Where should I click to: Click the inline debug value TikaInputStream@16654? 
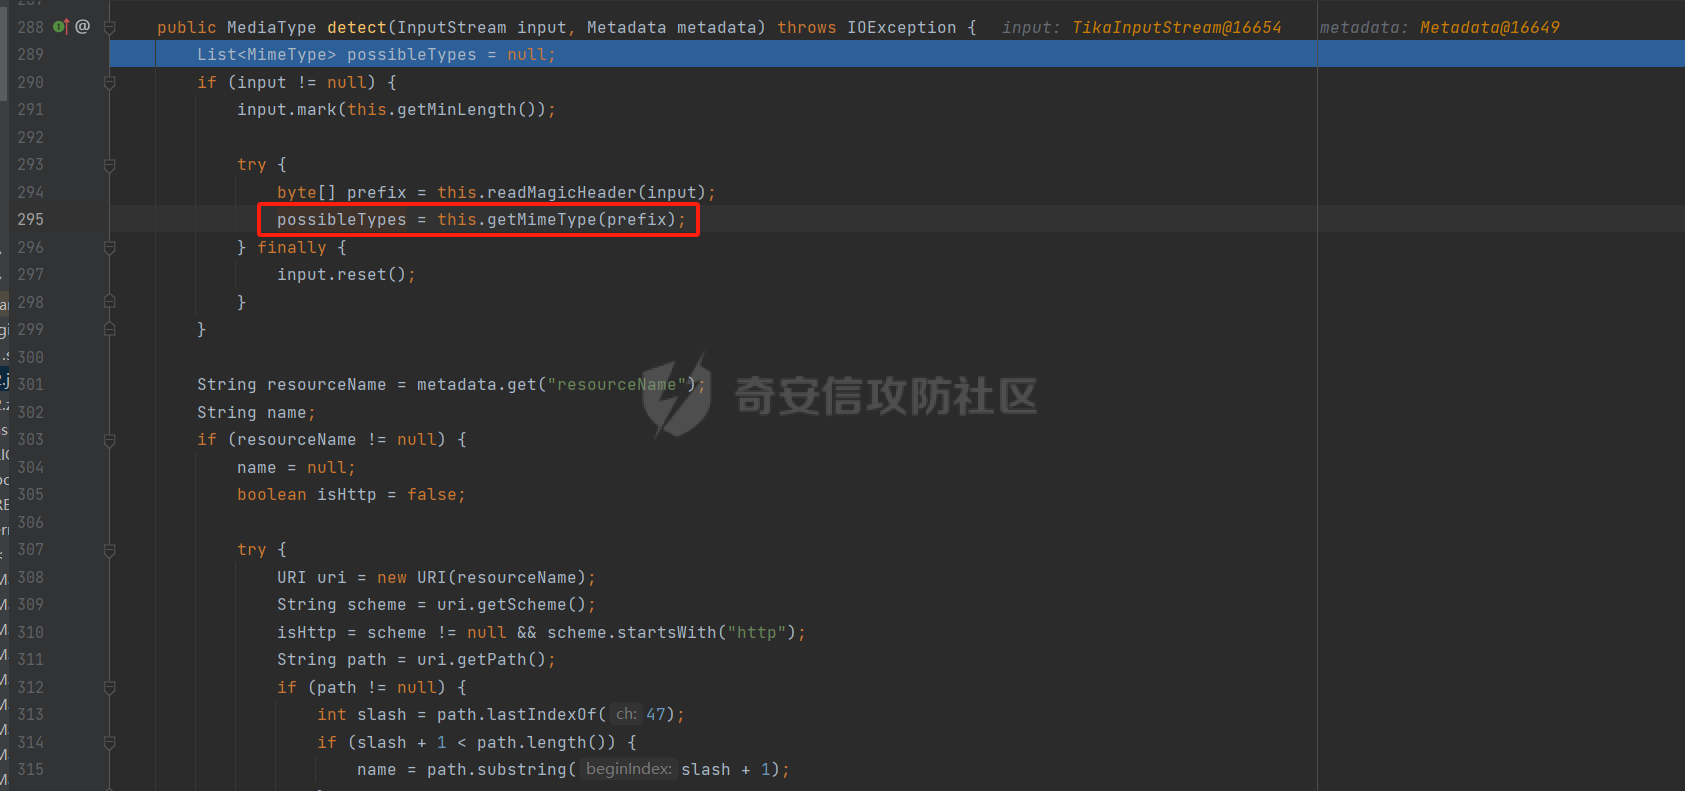click(1176, 28)
